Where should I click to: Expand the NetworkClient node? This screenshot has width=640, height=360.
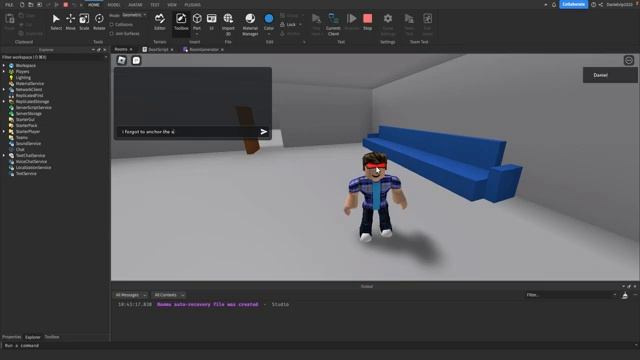[x=4, y=89]
